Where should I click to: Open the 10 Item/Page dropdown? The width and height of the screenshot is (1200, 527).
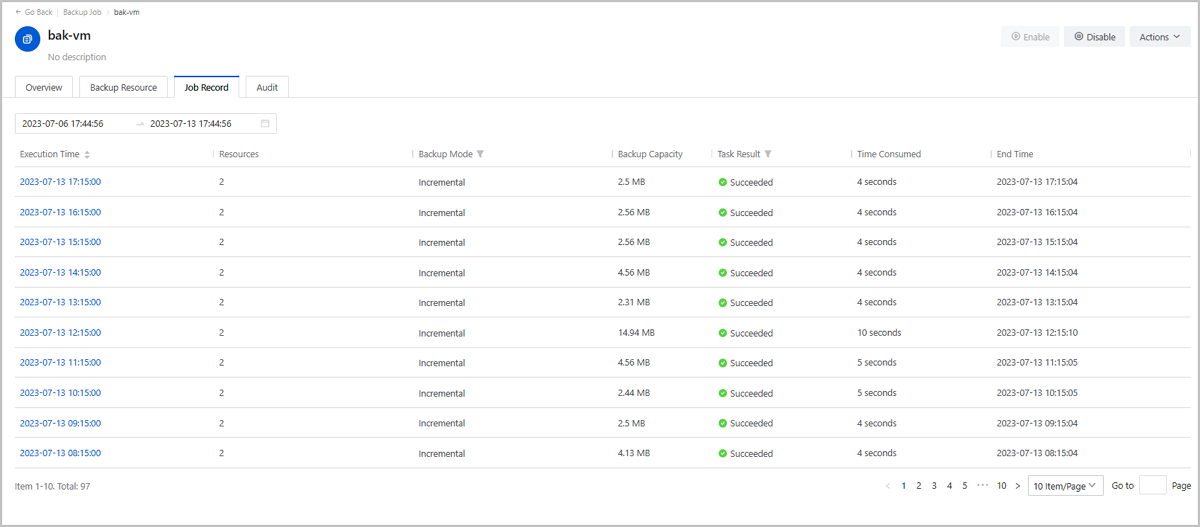tap(1066, 485)
